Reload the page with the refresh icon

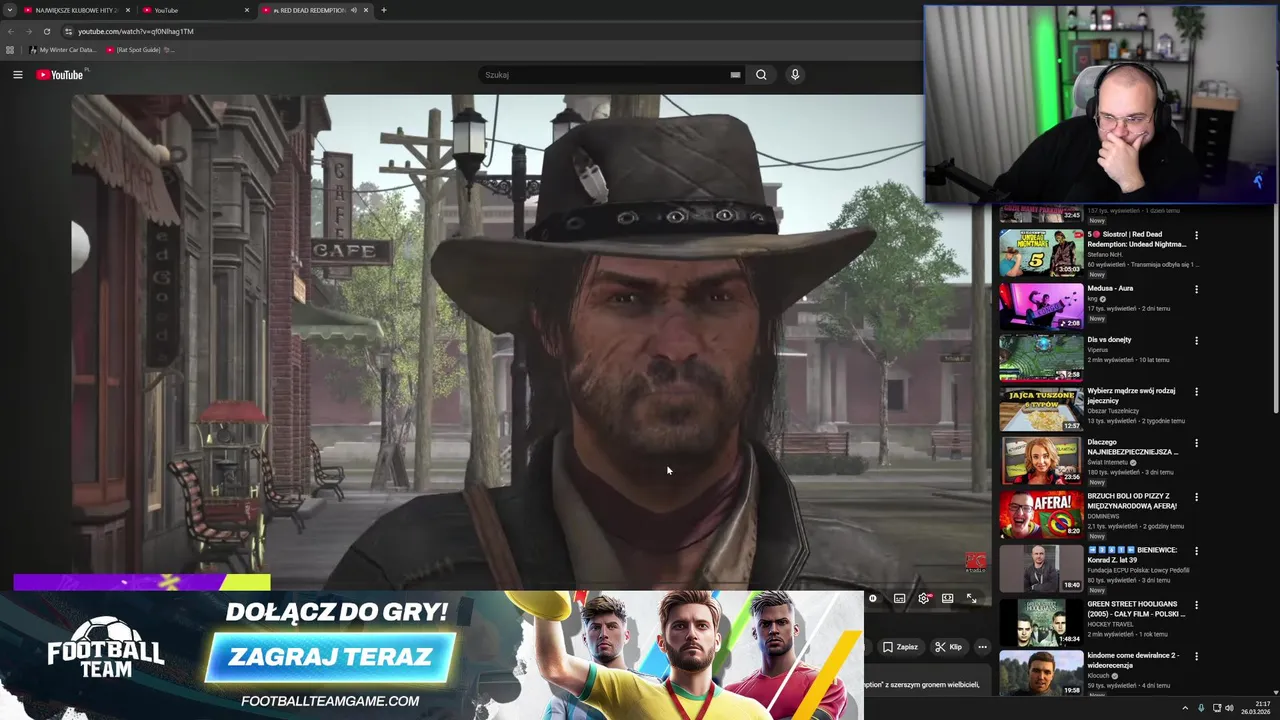tap(46, 31)
